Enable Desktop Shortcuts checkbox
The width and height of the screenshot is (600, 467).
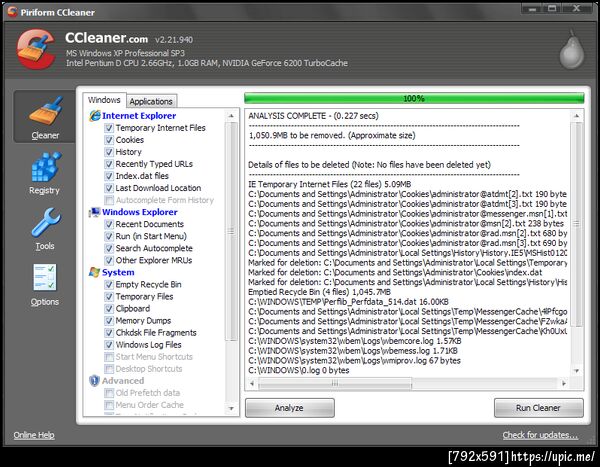[x=109, y=369]
